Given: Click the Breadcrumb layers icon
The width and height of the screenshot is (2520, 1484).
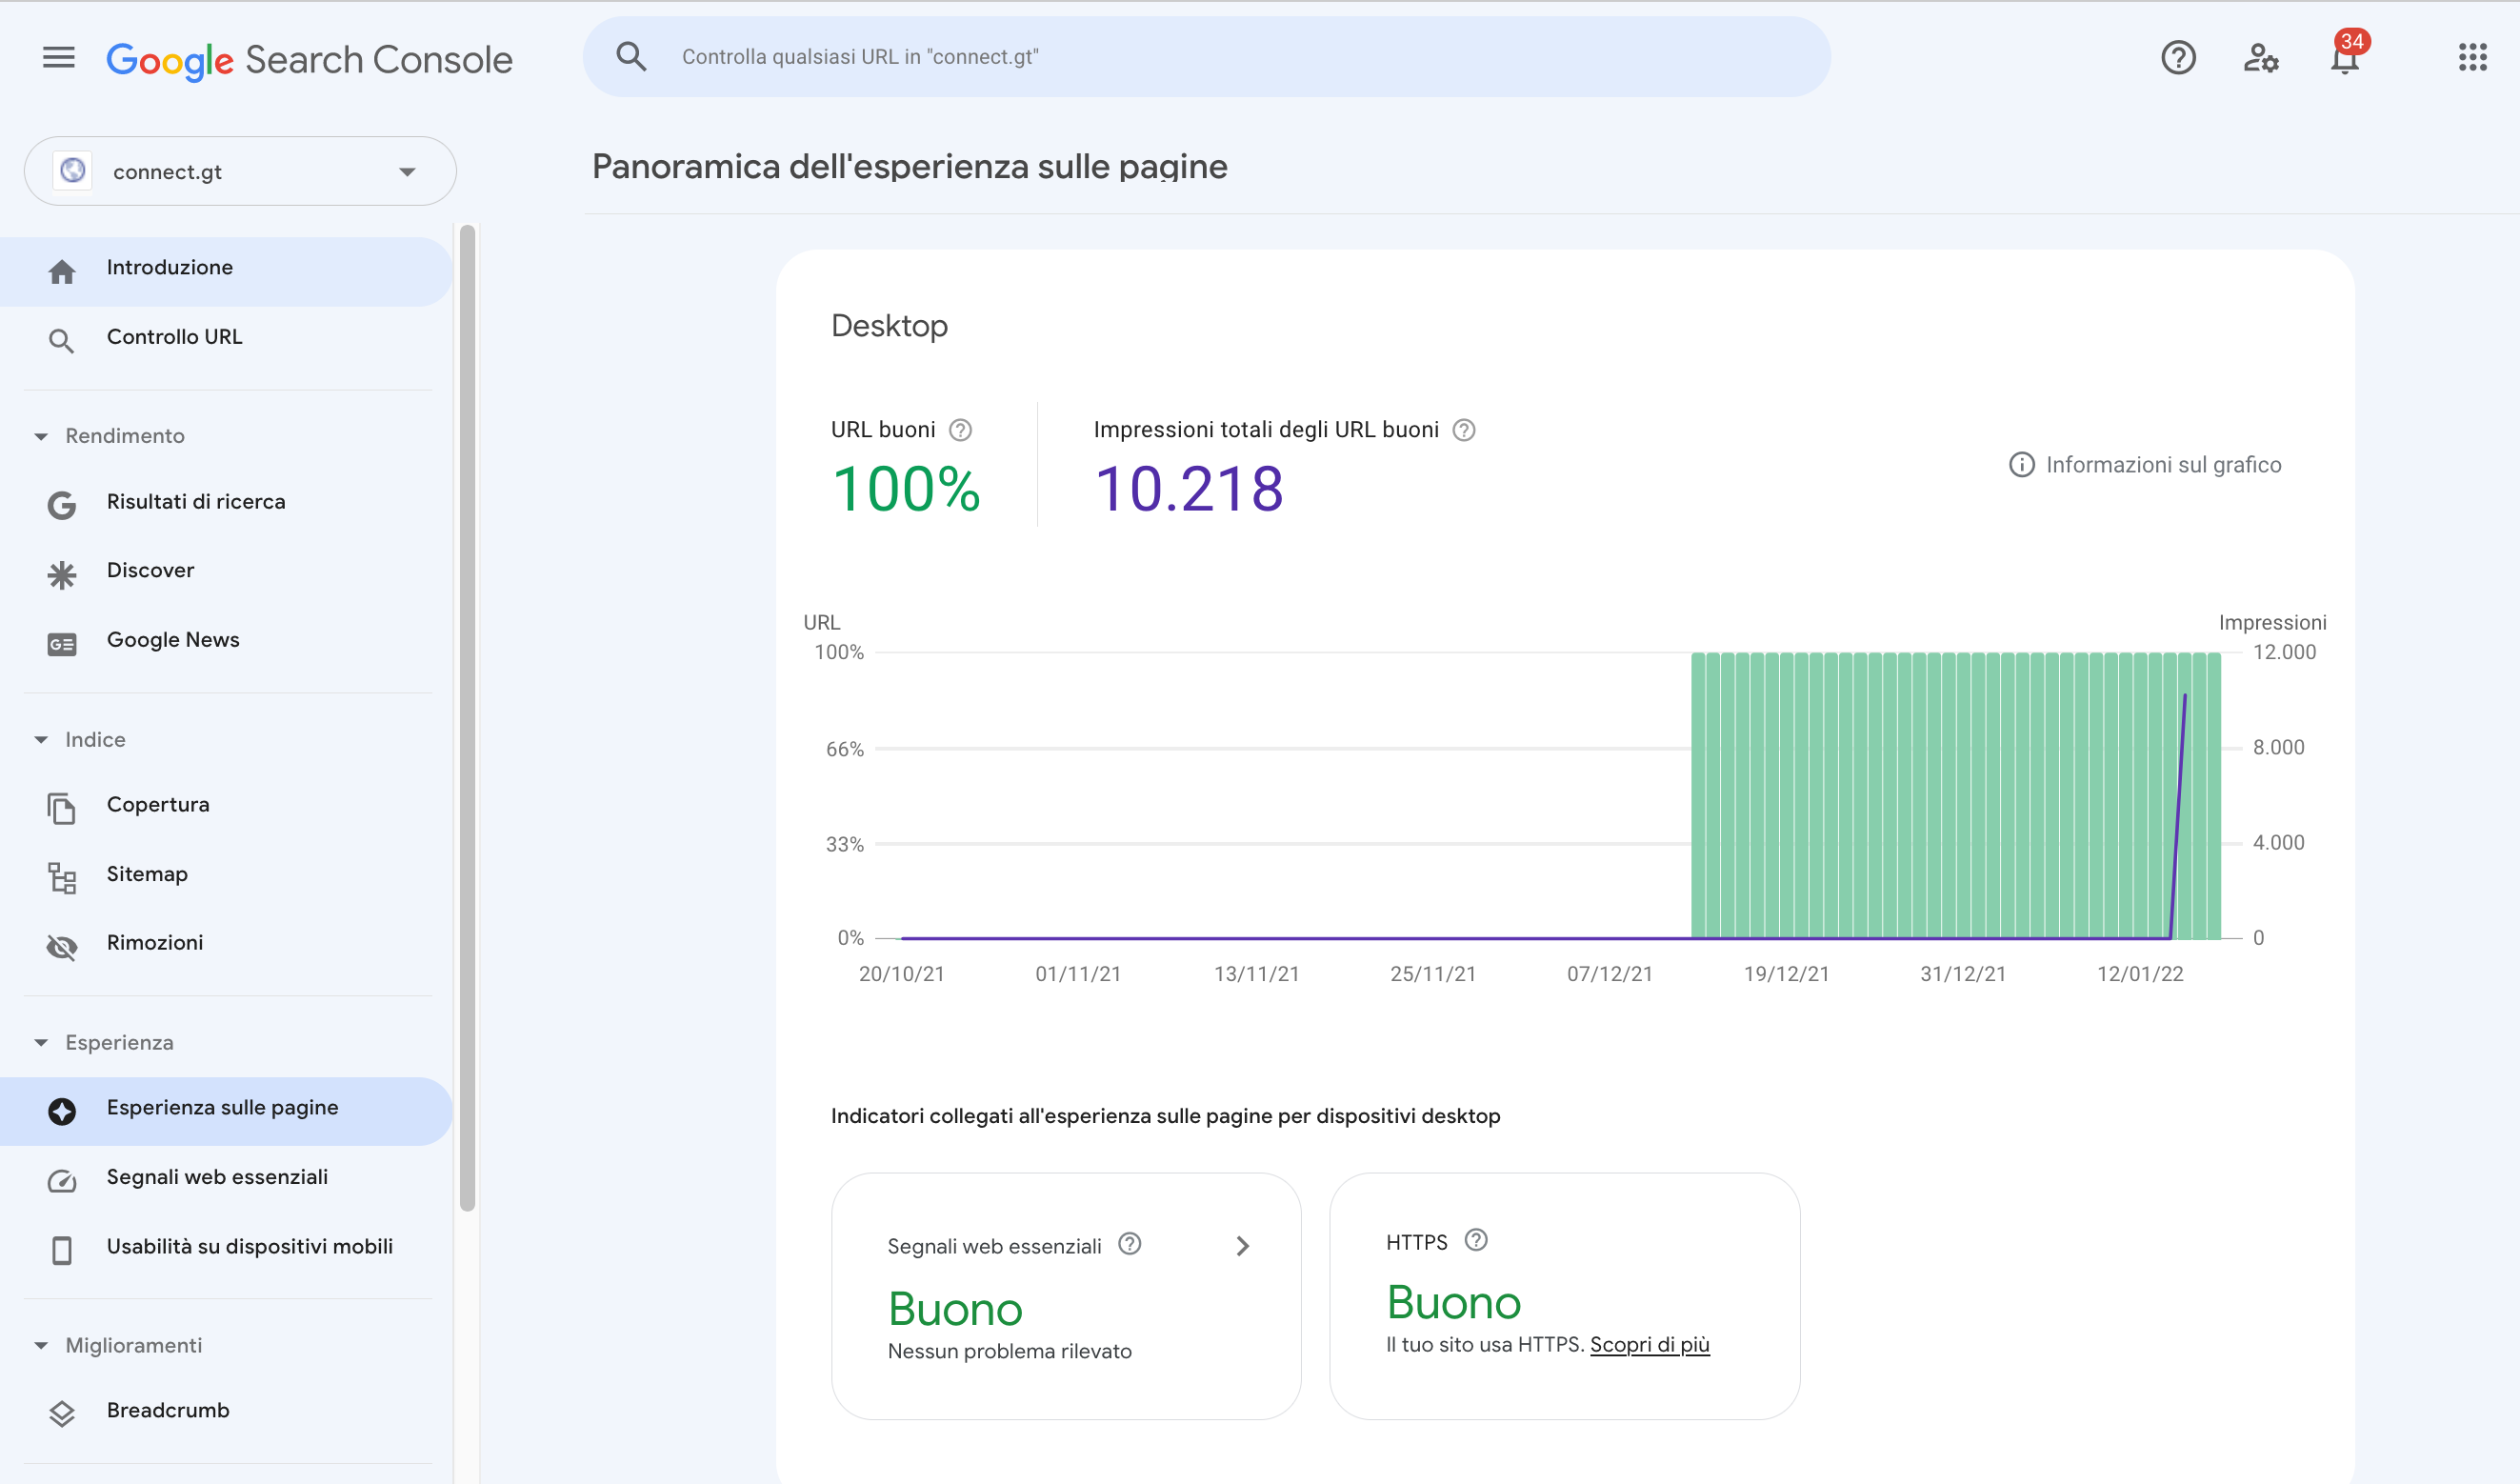Looking at the screenshot, I should coord(62,1413).
